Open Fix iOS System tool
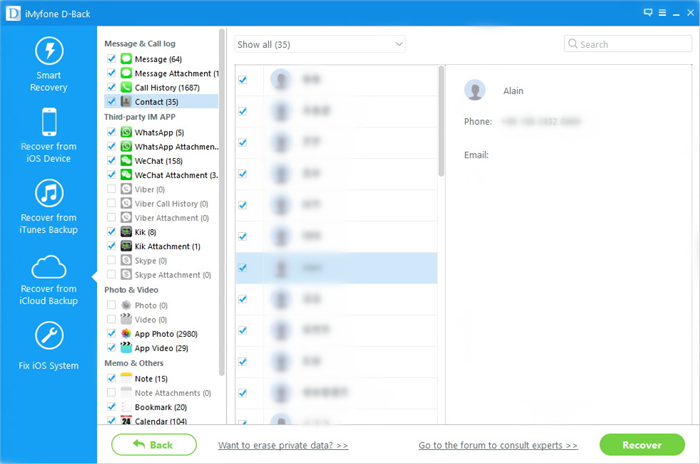The width and height of the screenshot is (700, 464). click(x=49, y=346)
